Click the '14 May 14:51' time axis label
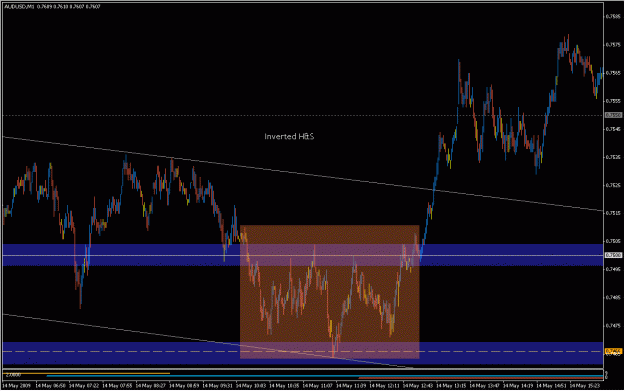Image resolution: width=625 pixels, height=391 pixels. (551, 386)
